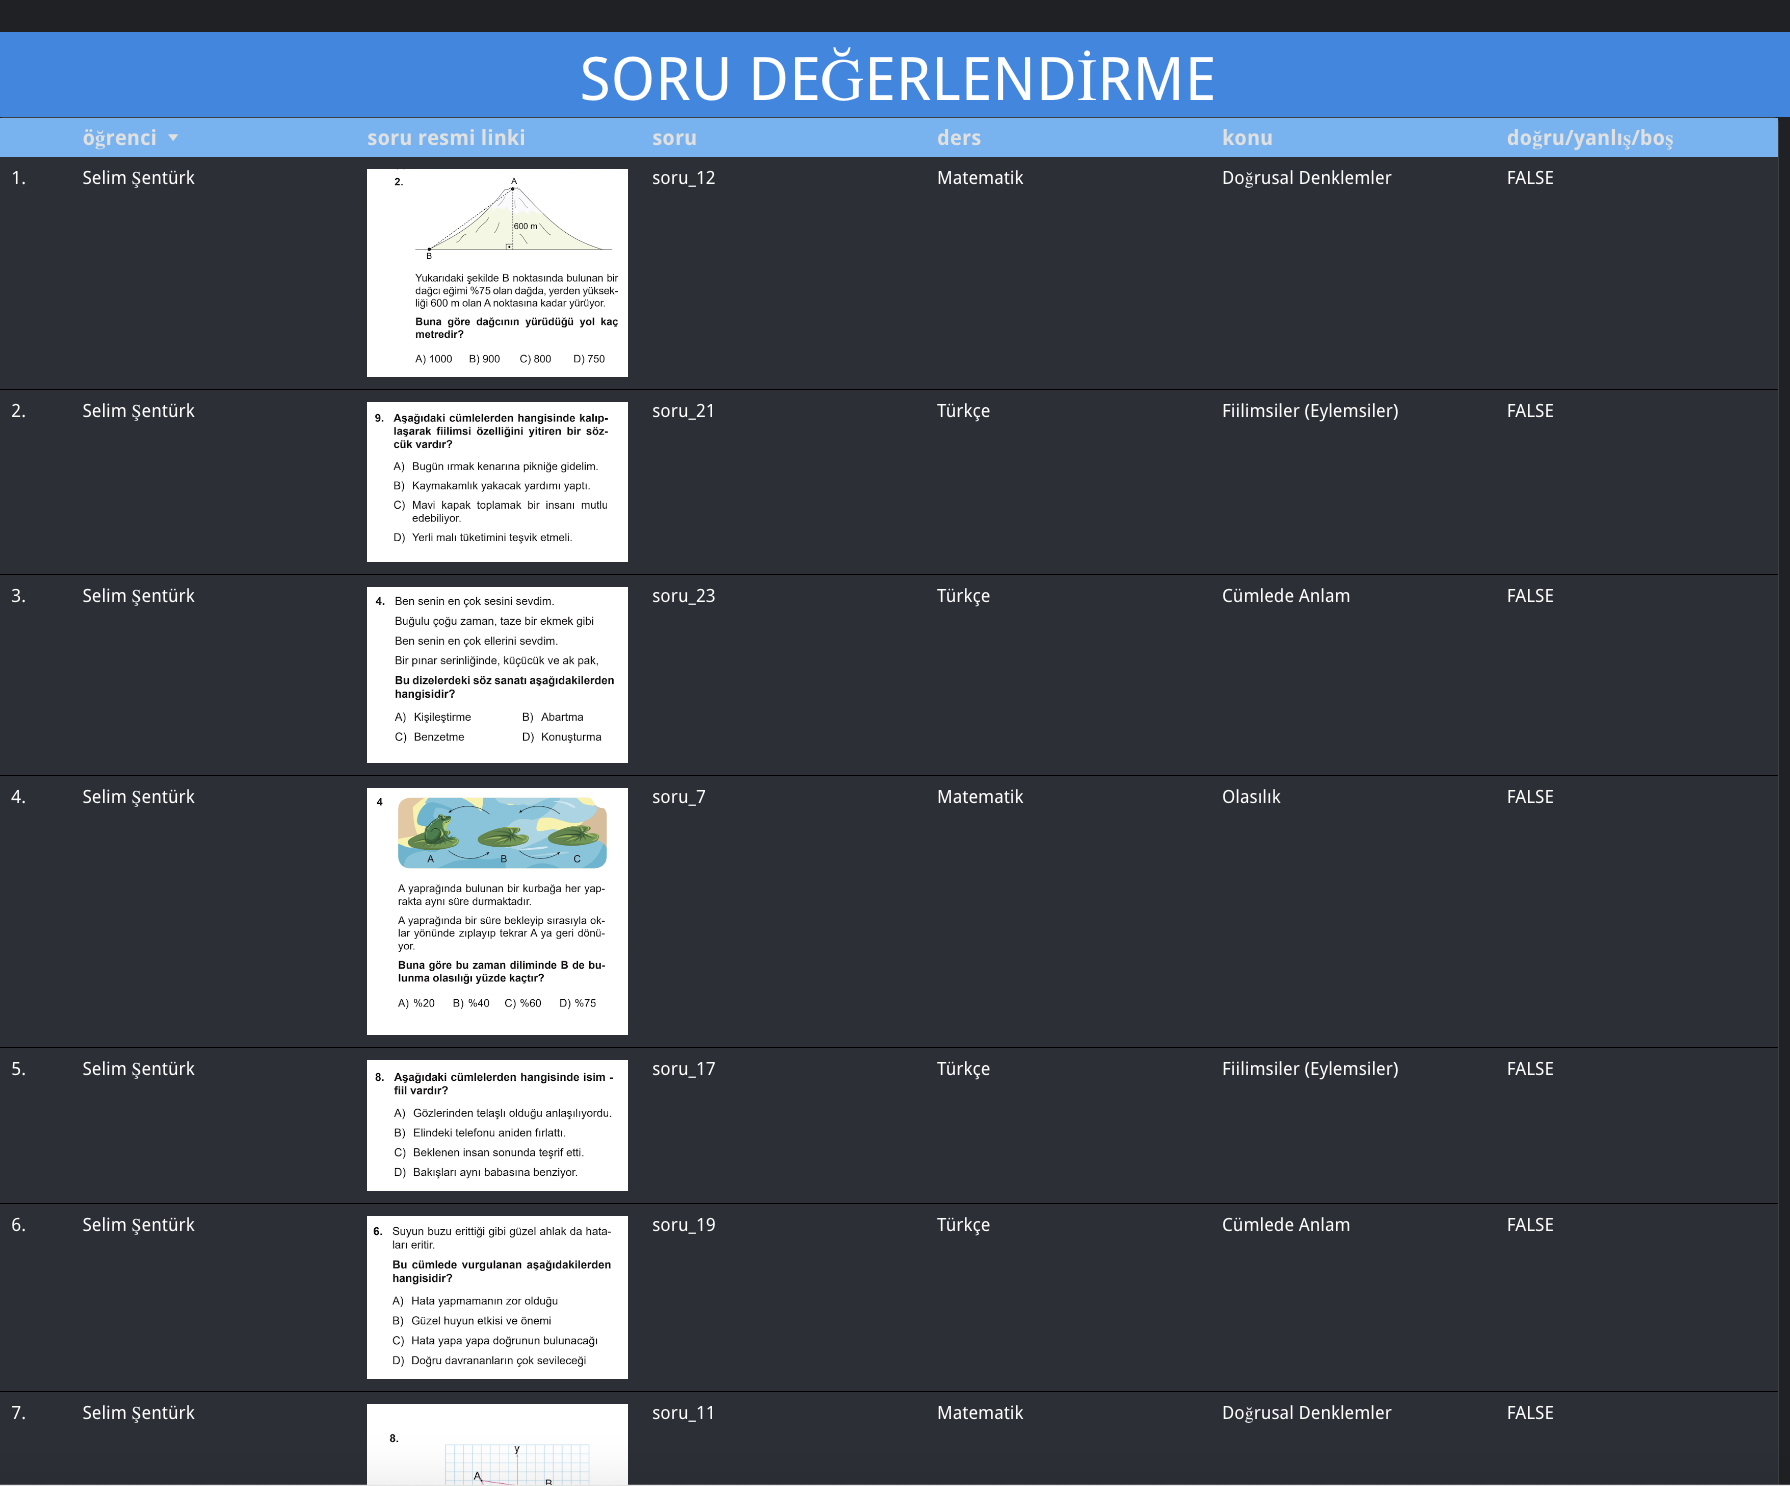Click Selim Şentürk in row 5

coord(138,1069)
